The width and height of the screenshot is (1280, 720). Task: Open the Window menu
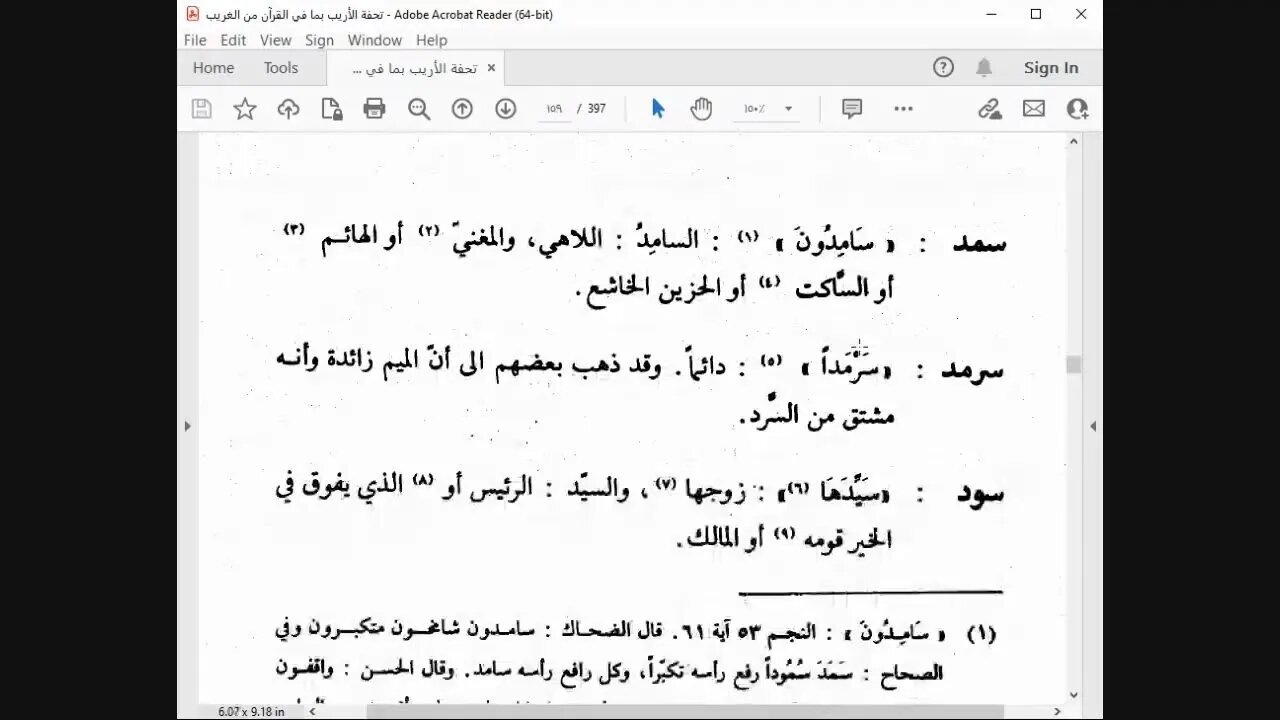coord(375,40)
